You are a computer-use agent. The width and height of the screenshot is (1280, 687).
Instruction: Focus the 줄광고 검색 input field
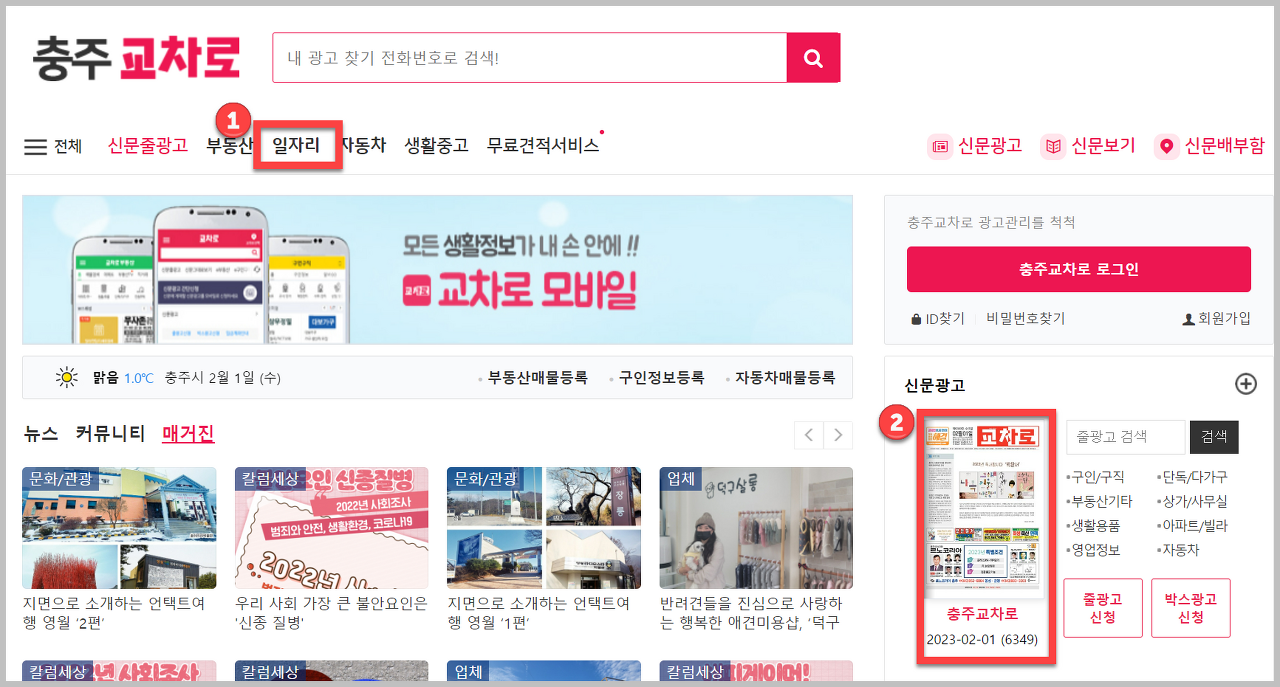1126,437
